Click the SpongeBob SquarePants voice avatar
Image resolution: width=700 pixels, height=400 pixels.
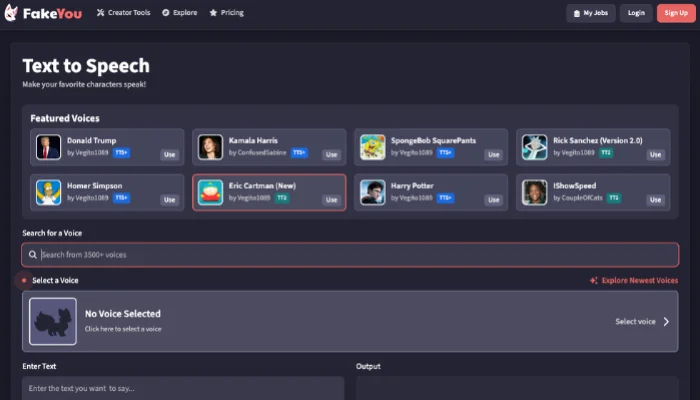pos(372,147)
